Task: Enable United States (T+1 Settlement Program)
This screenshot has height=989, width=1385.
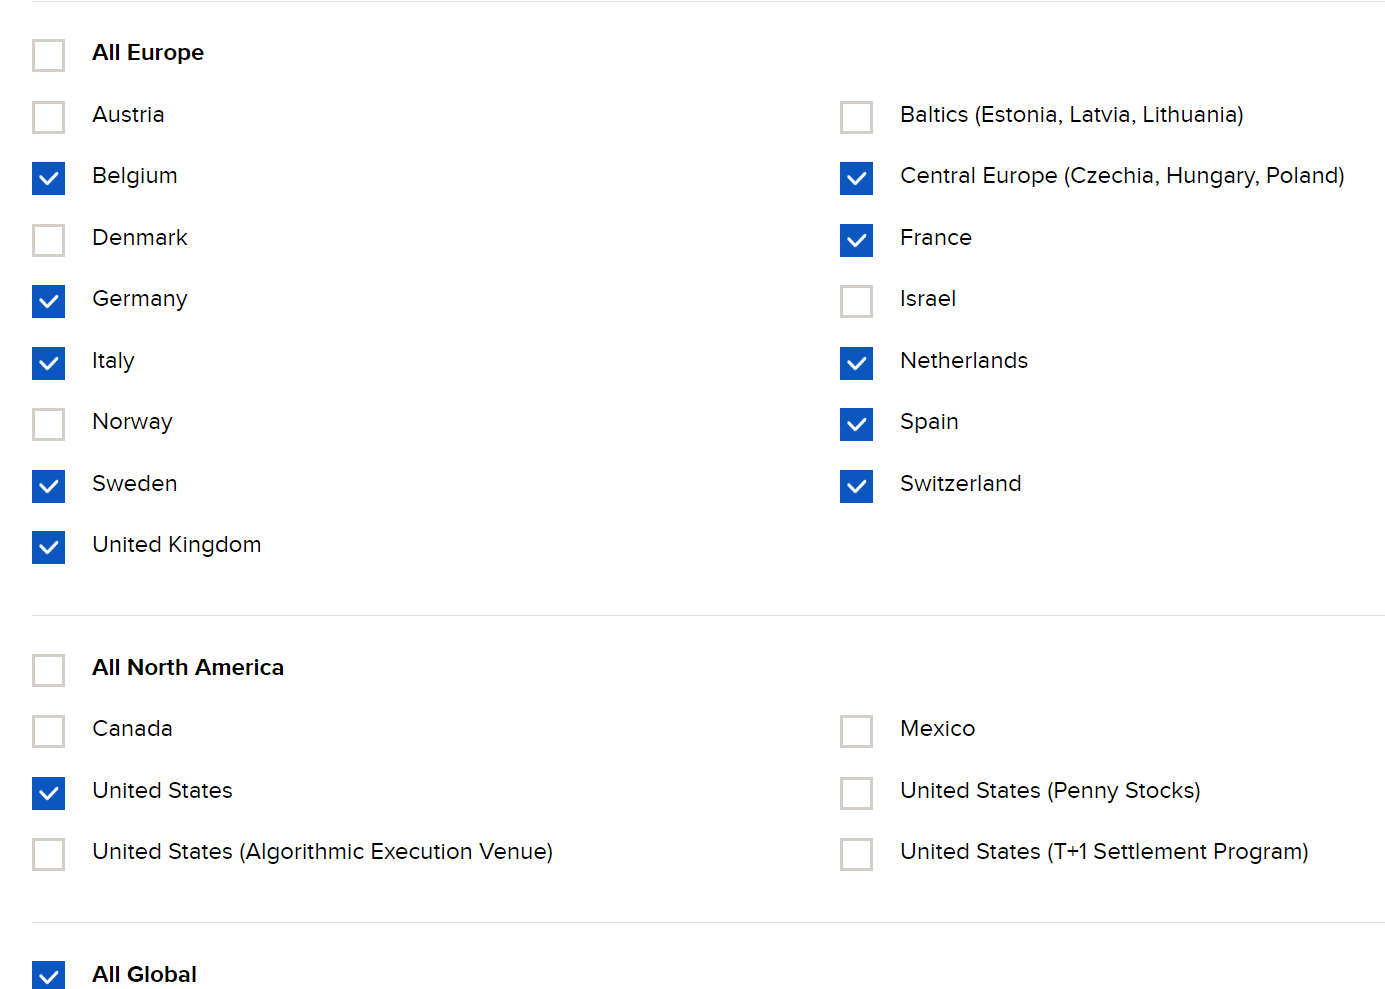Action: (x=856, y=854)
